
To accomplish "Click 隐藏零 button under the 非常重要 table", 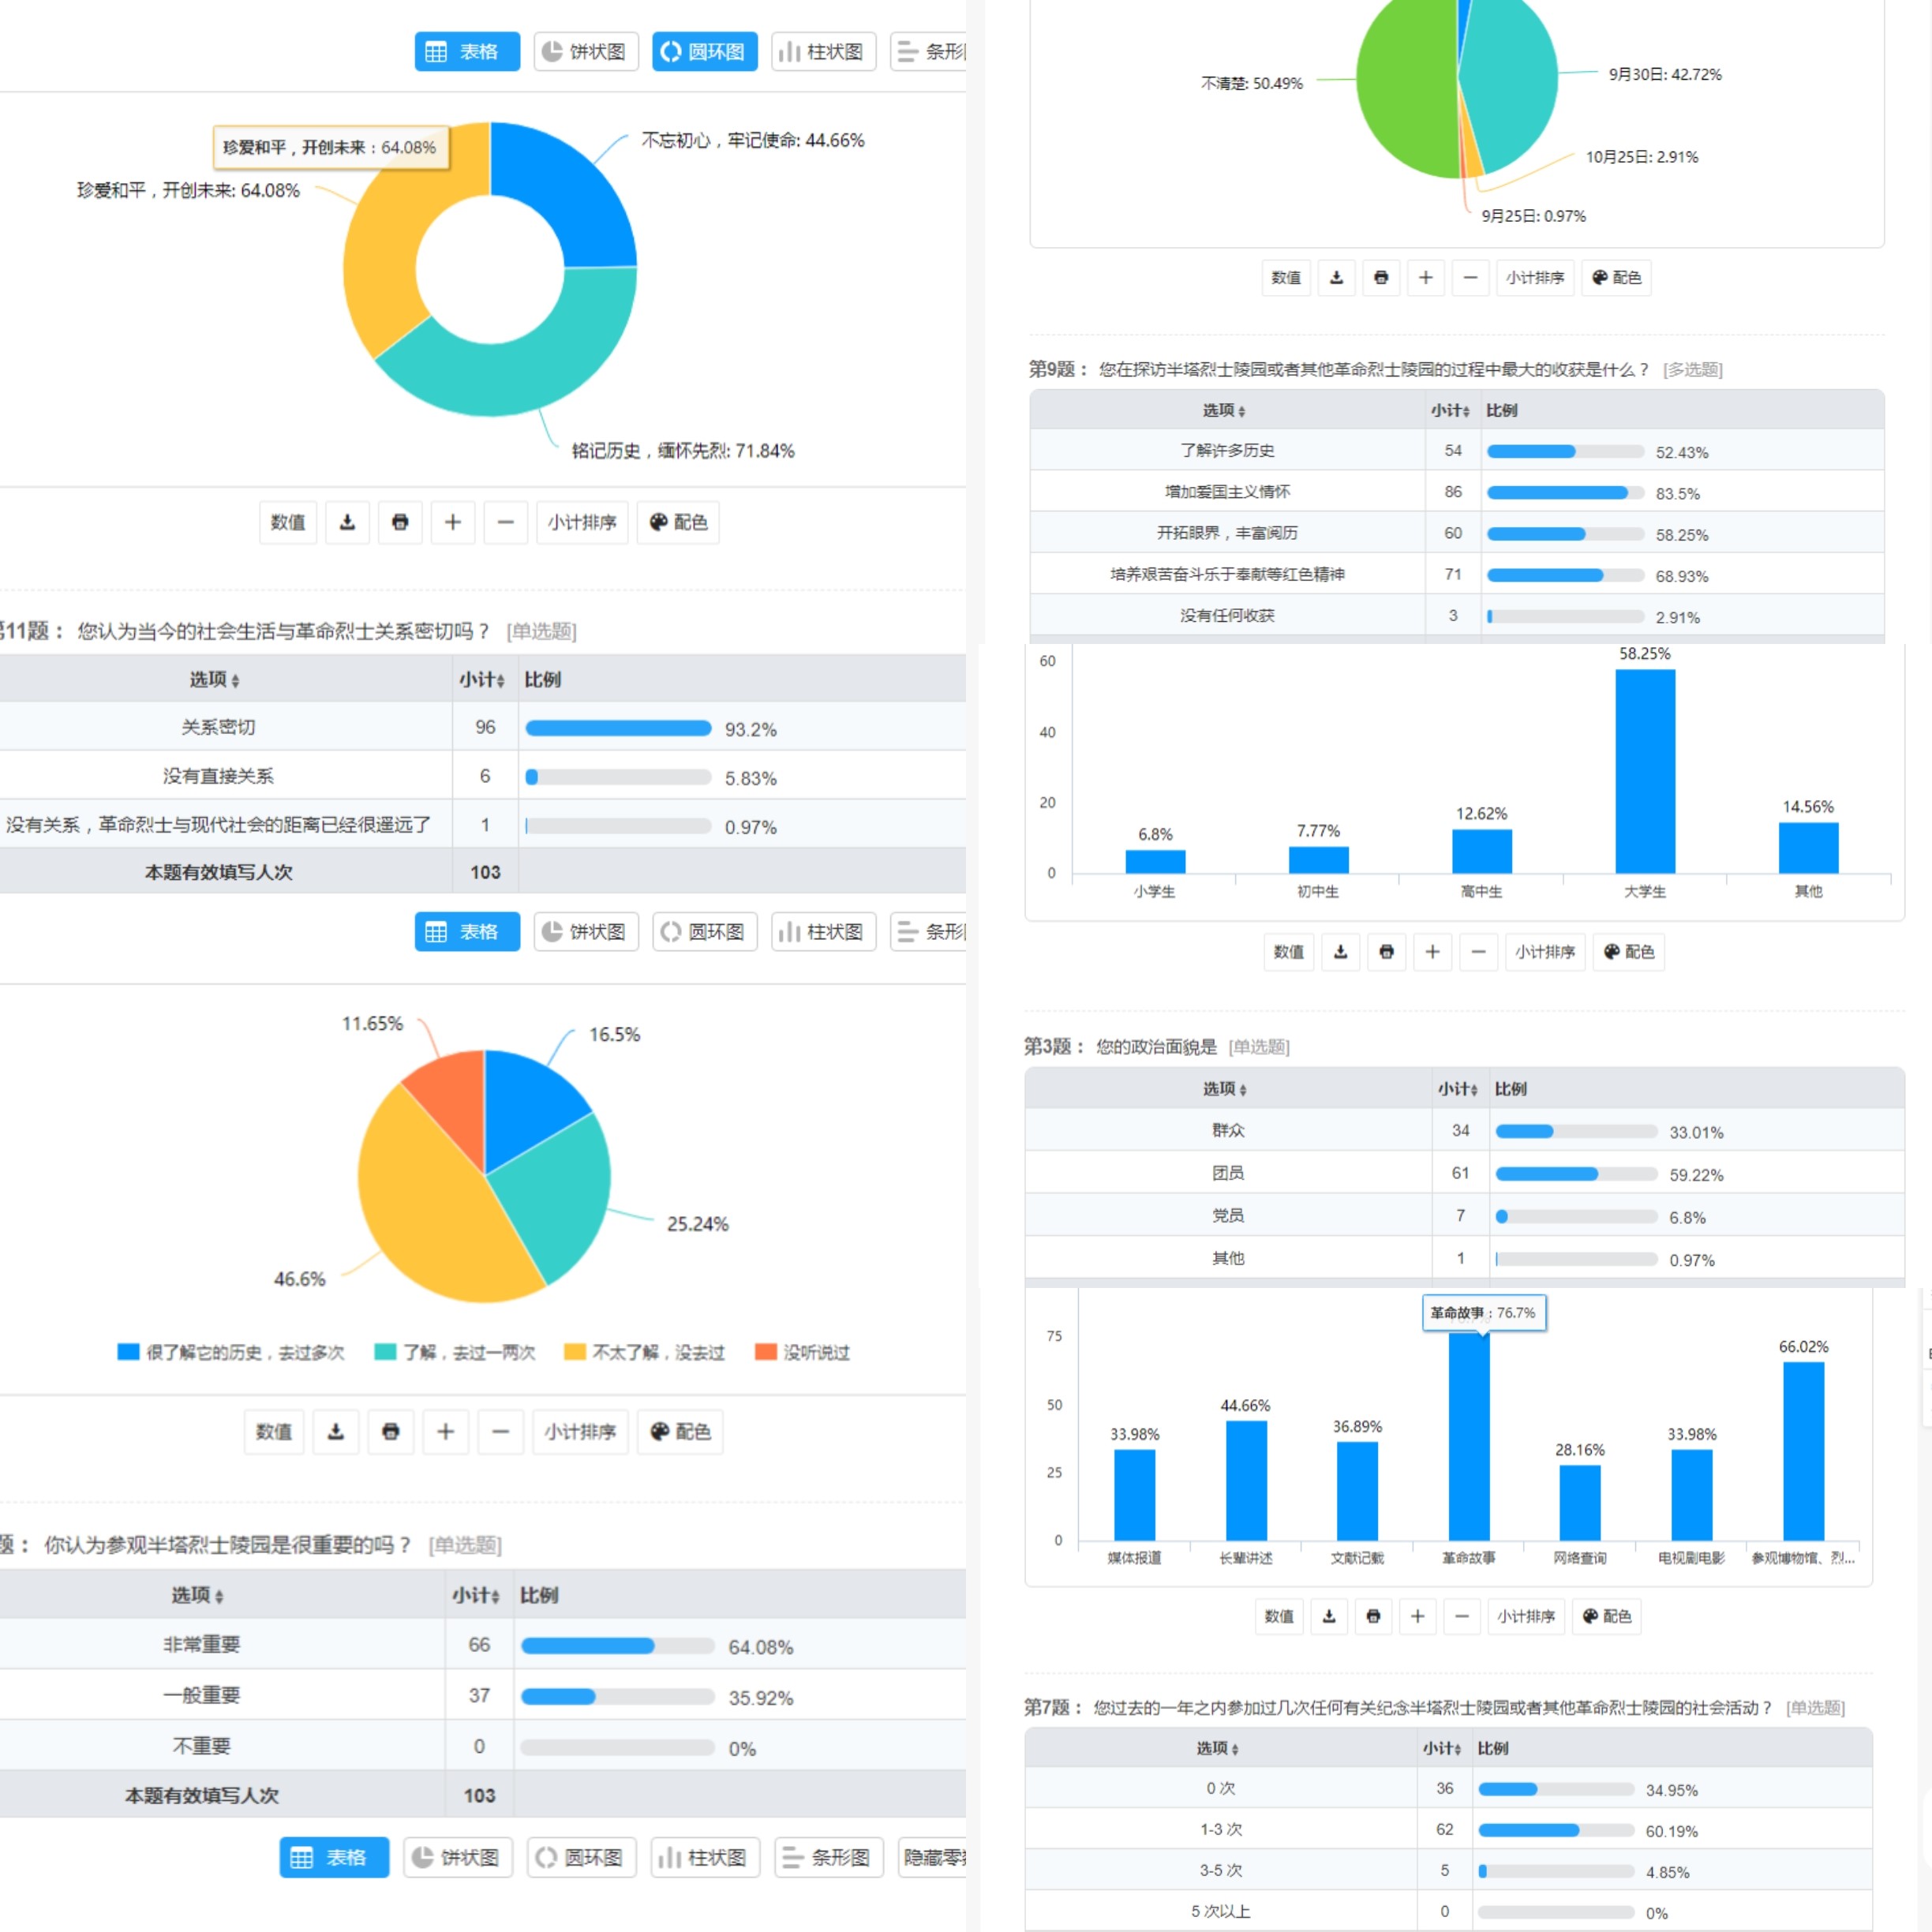I will pos(933,1857).
